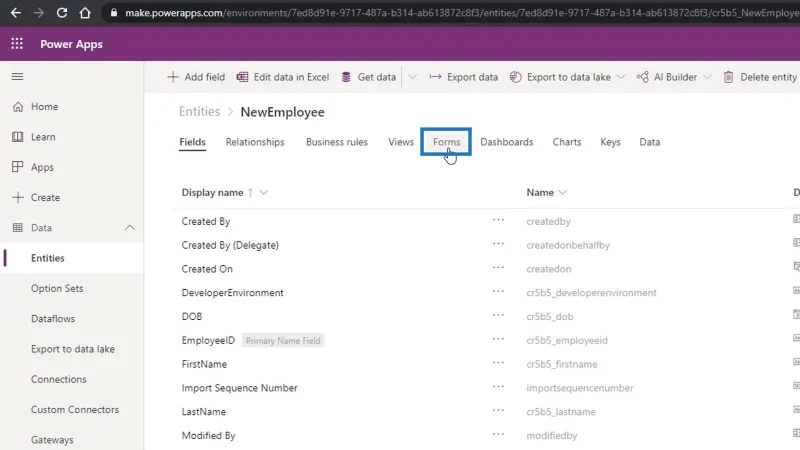Open Display name column filter dropdown
Image resolution: width=800 pixels, height=450 pixels.
point(263,192)
